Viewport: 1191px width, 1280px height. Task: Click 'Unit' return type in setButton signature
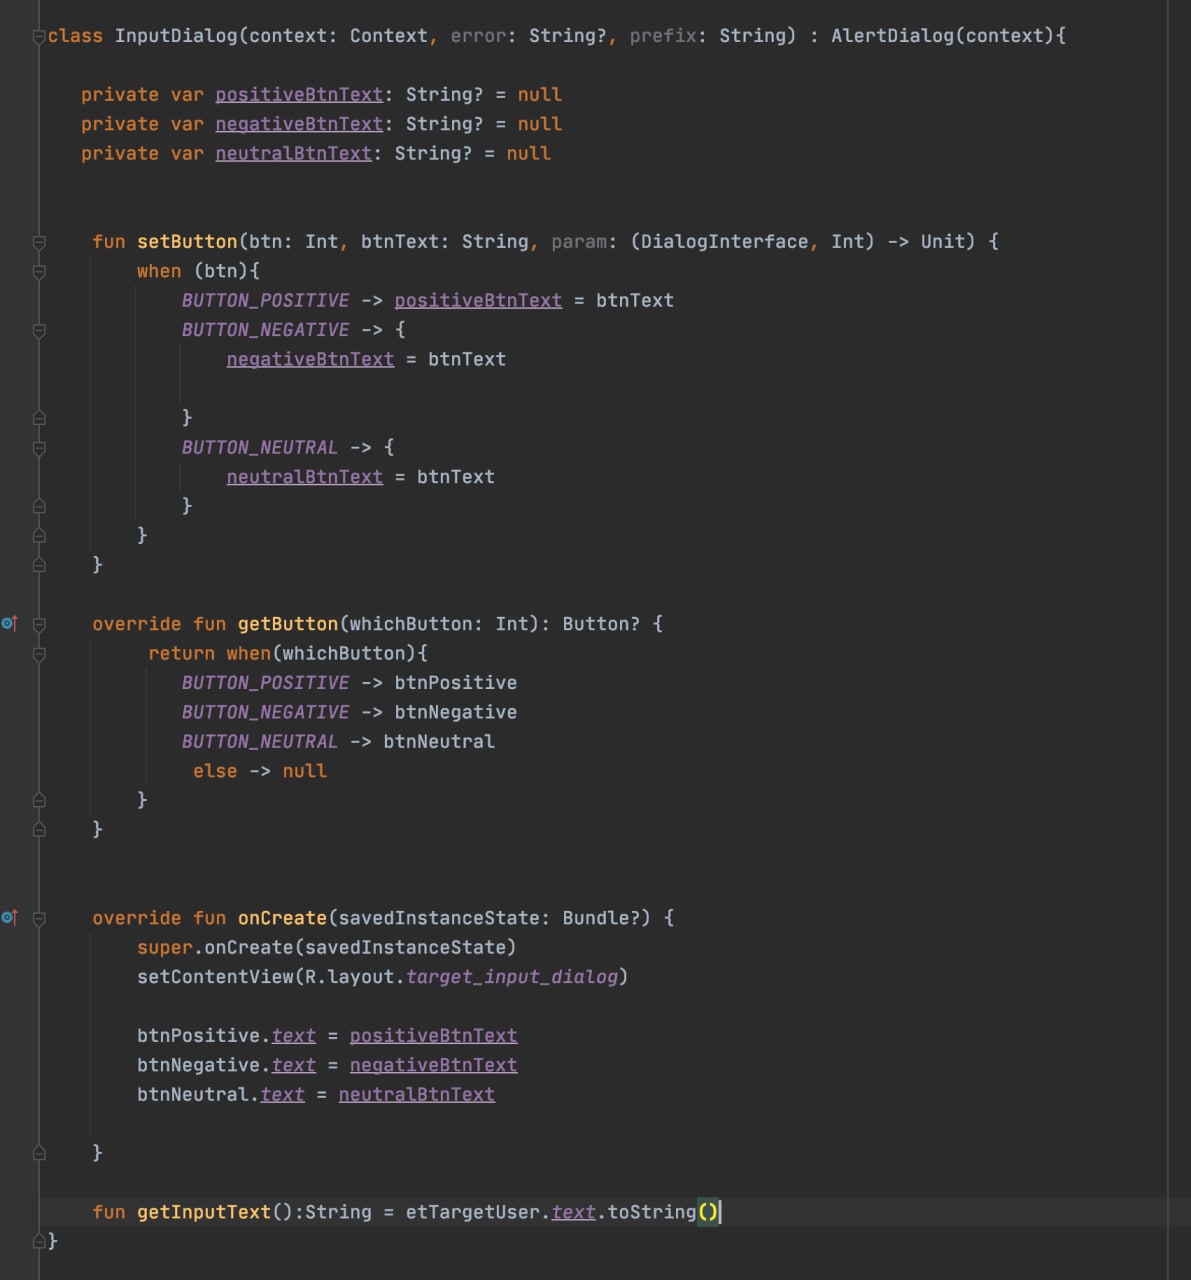[x=942, y=241]
